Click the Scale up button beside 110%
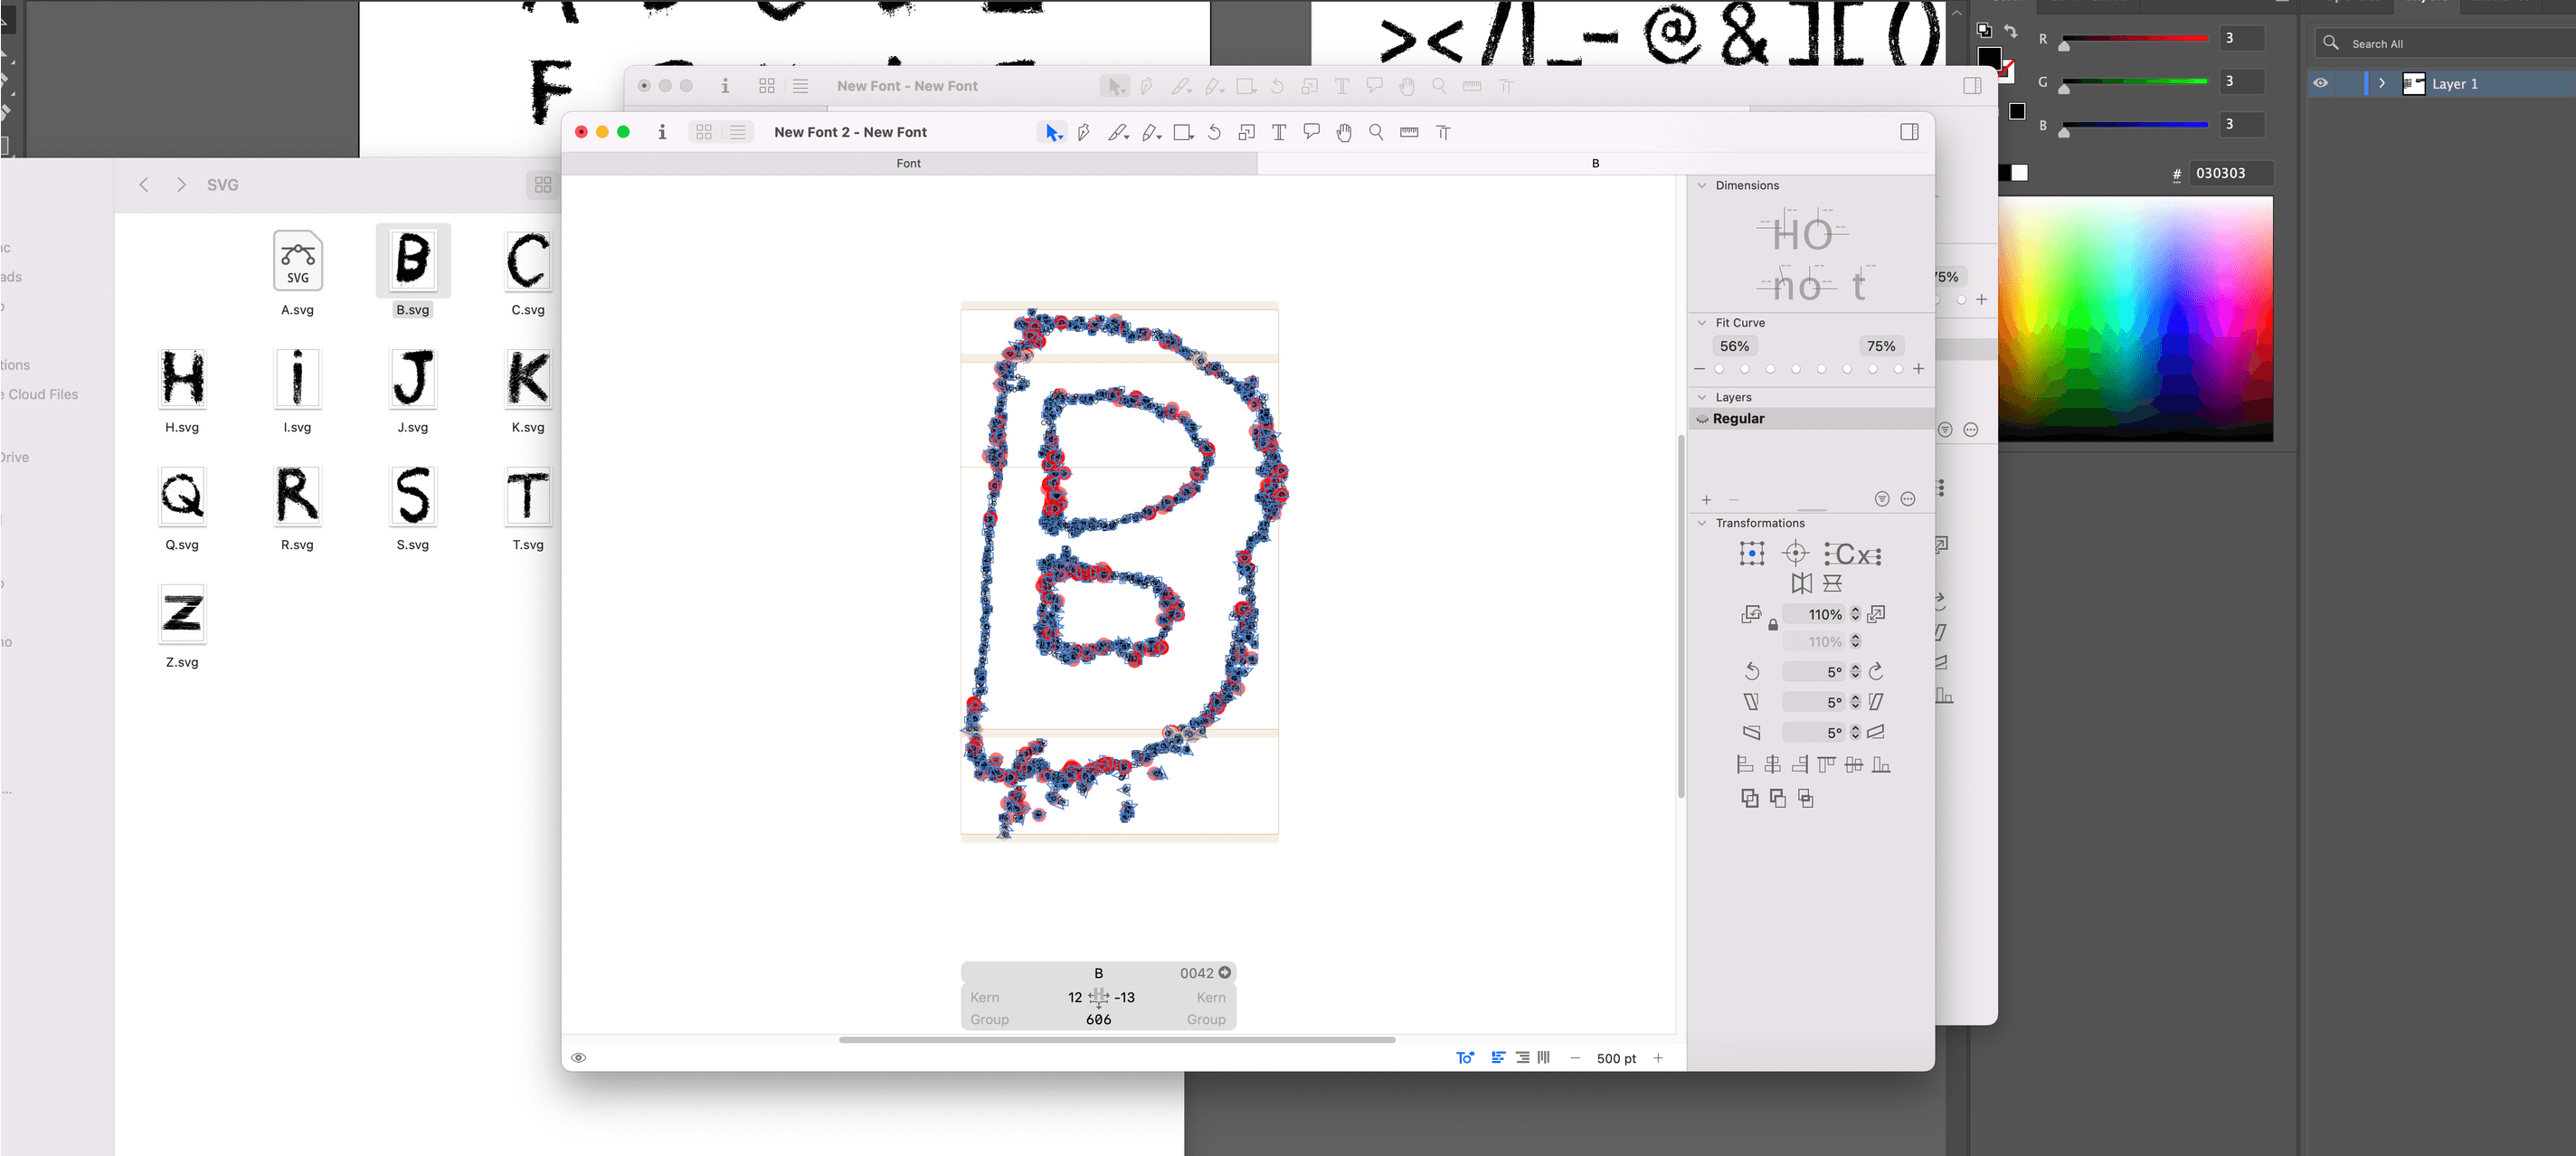The height and width of the screenshot is (1156, 2576). (1876, 614)
